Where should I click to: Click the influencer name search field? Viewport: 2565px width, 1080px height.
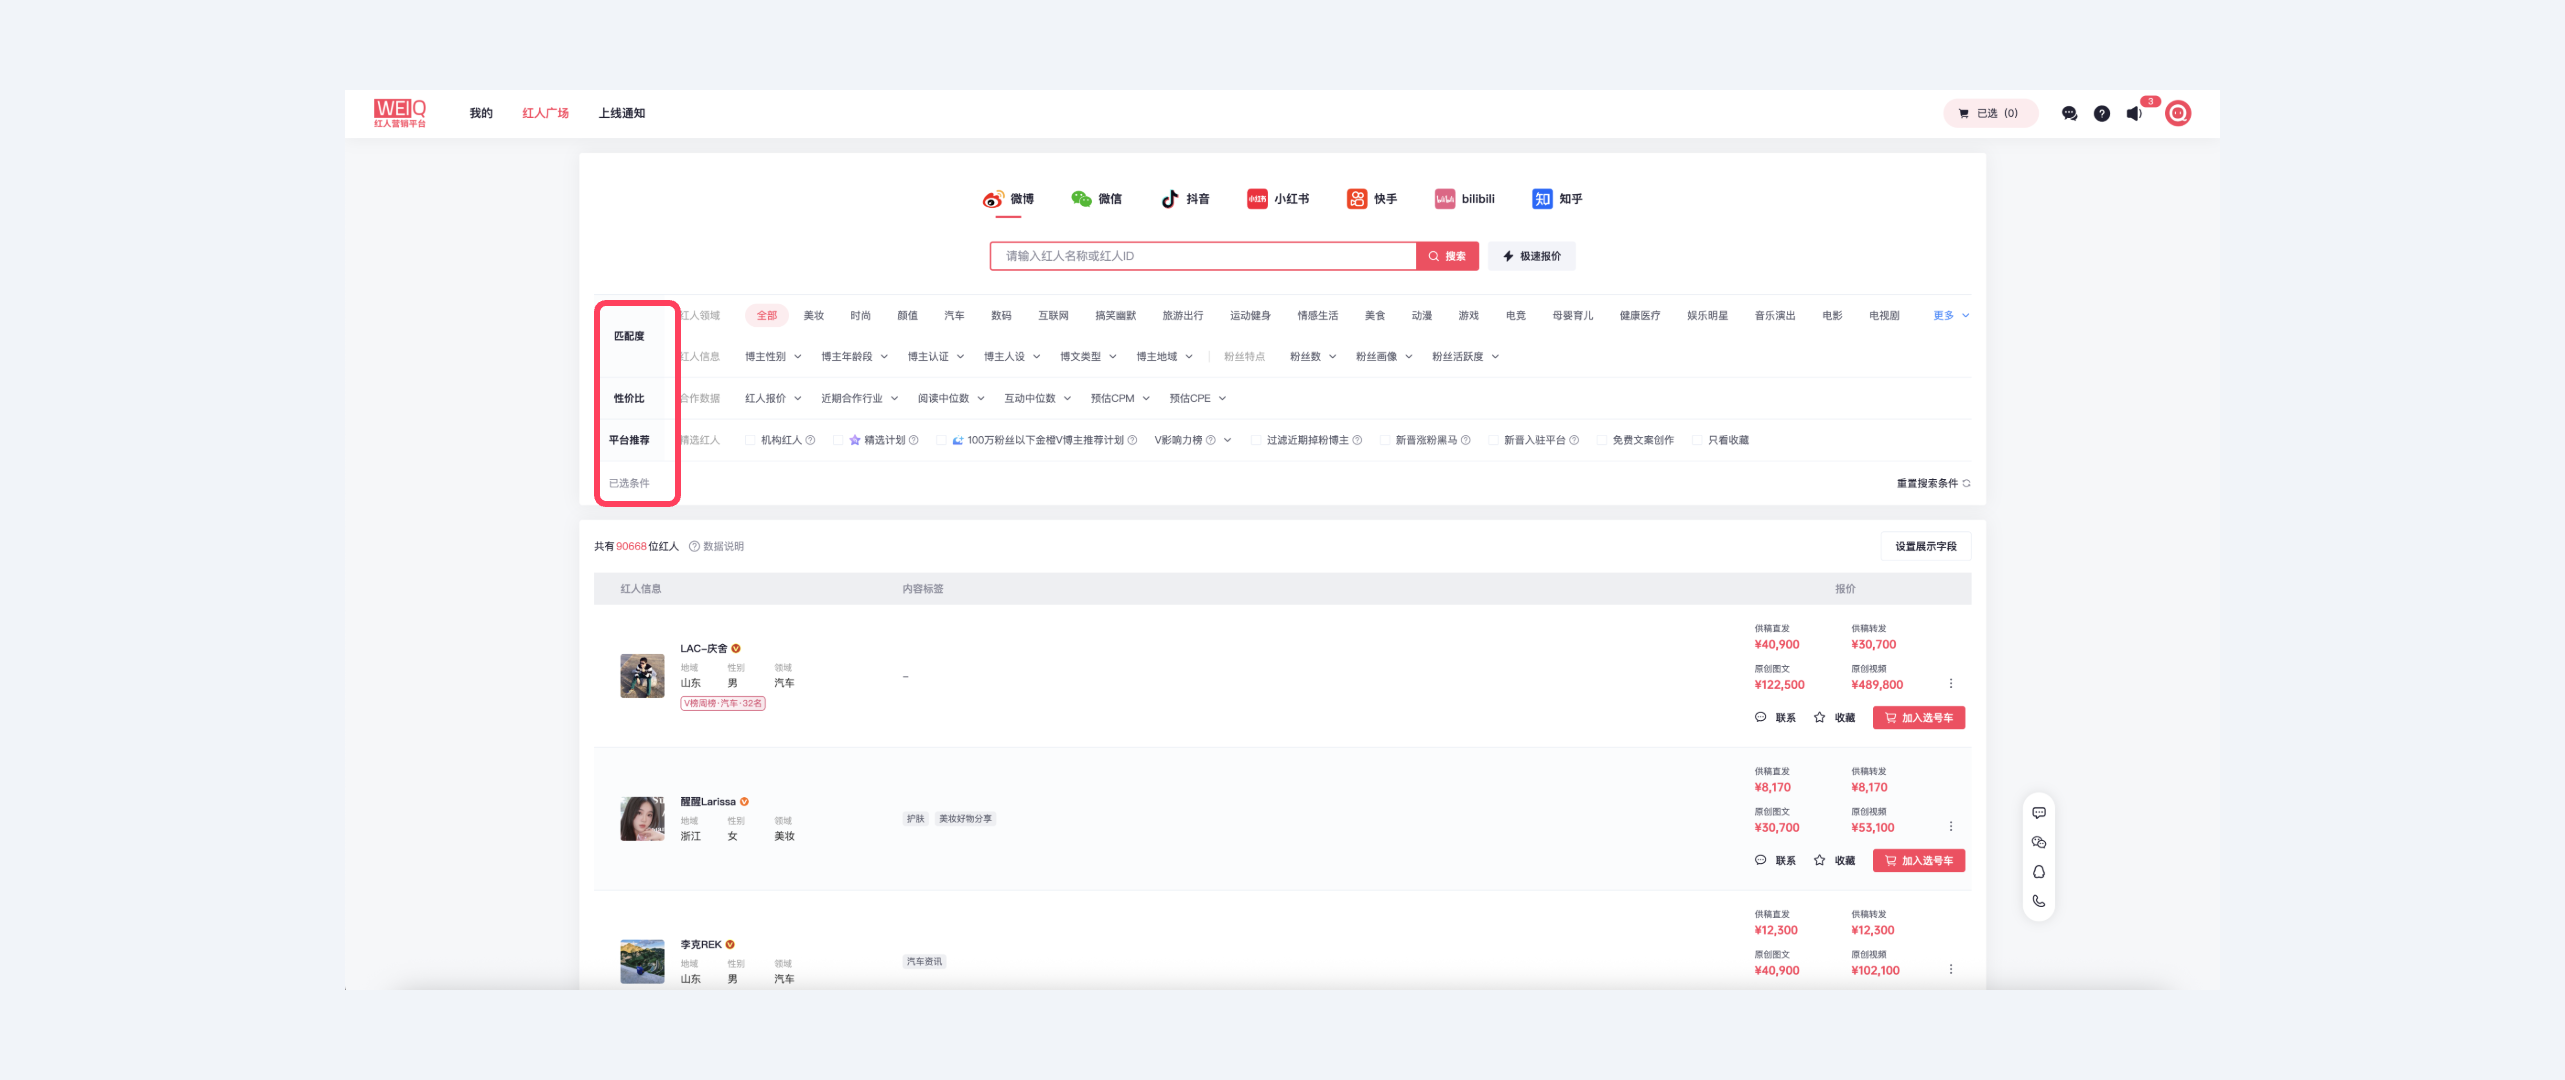(x=1202, y=257)
